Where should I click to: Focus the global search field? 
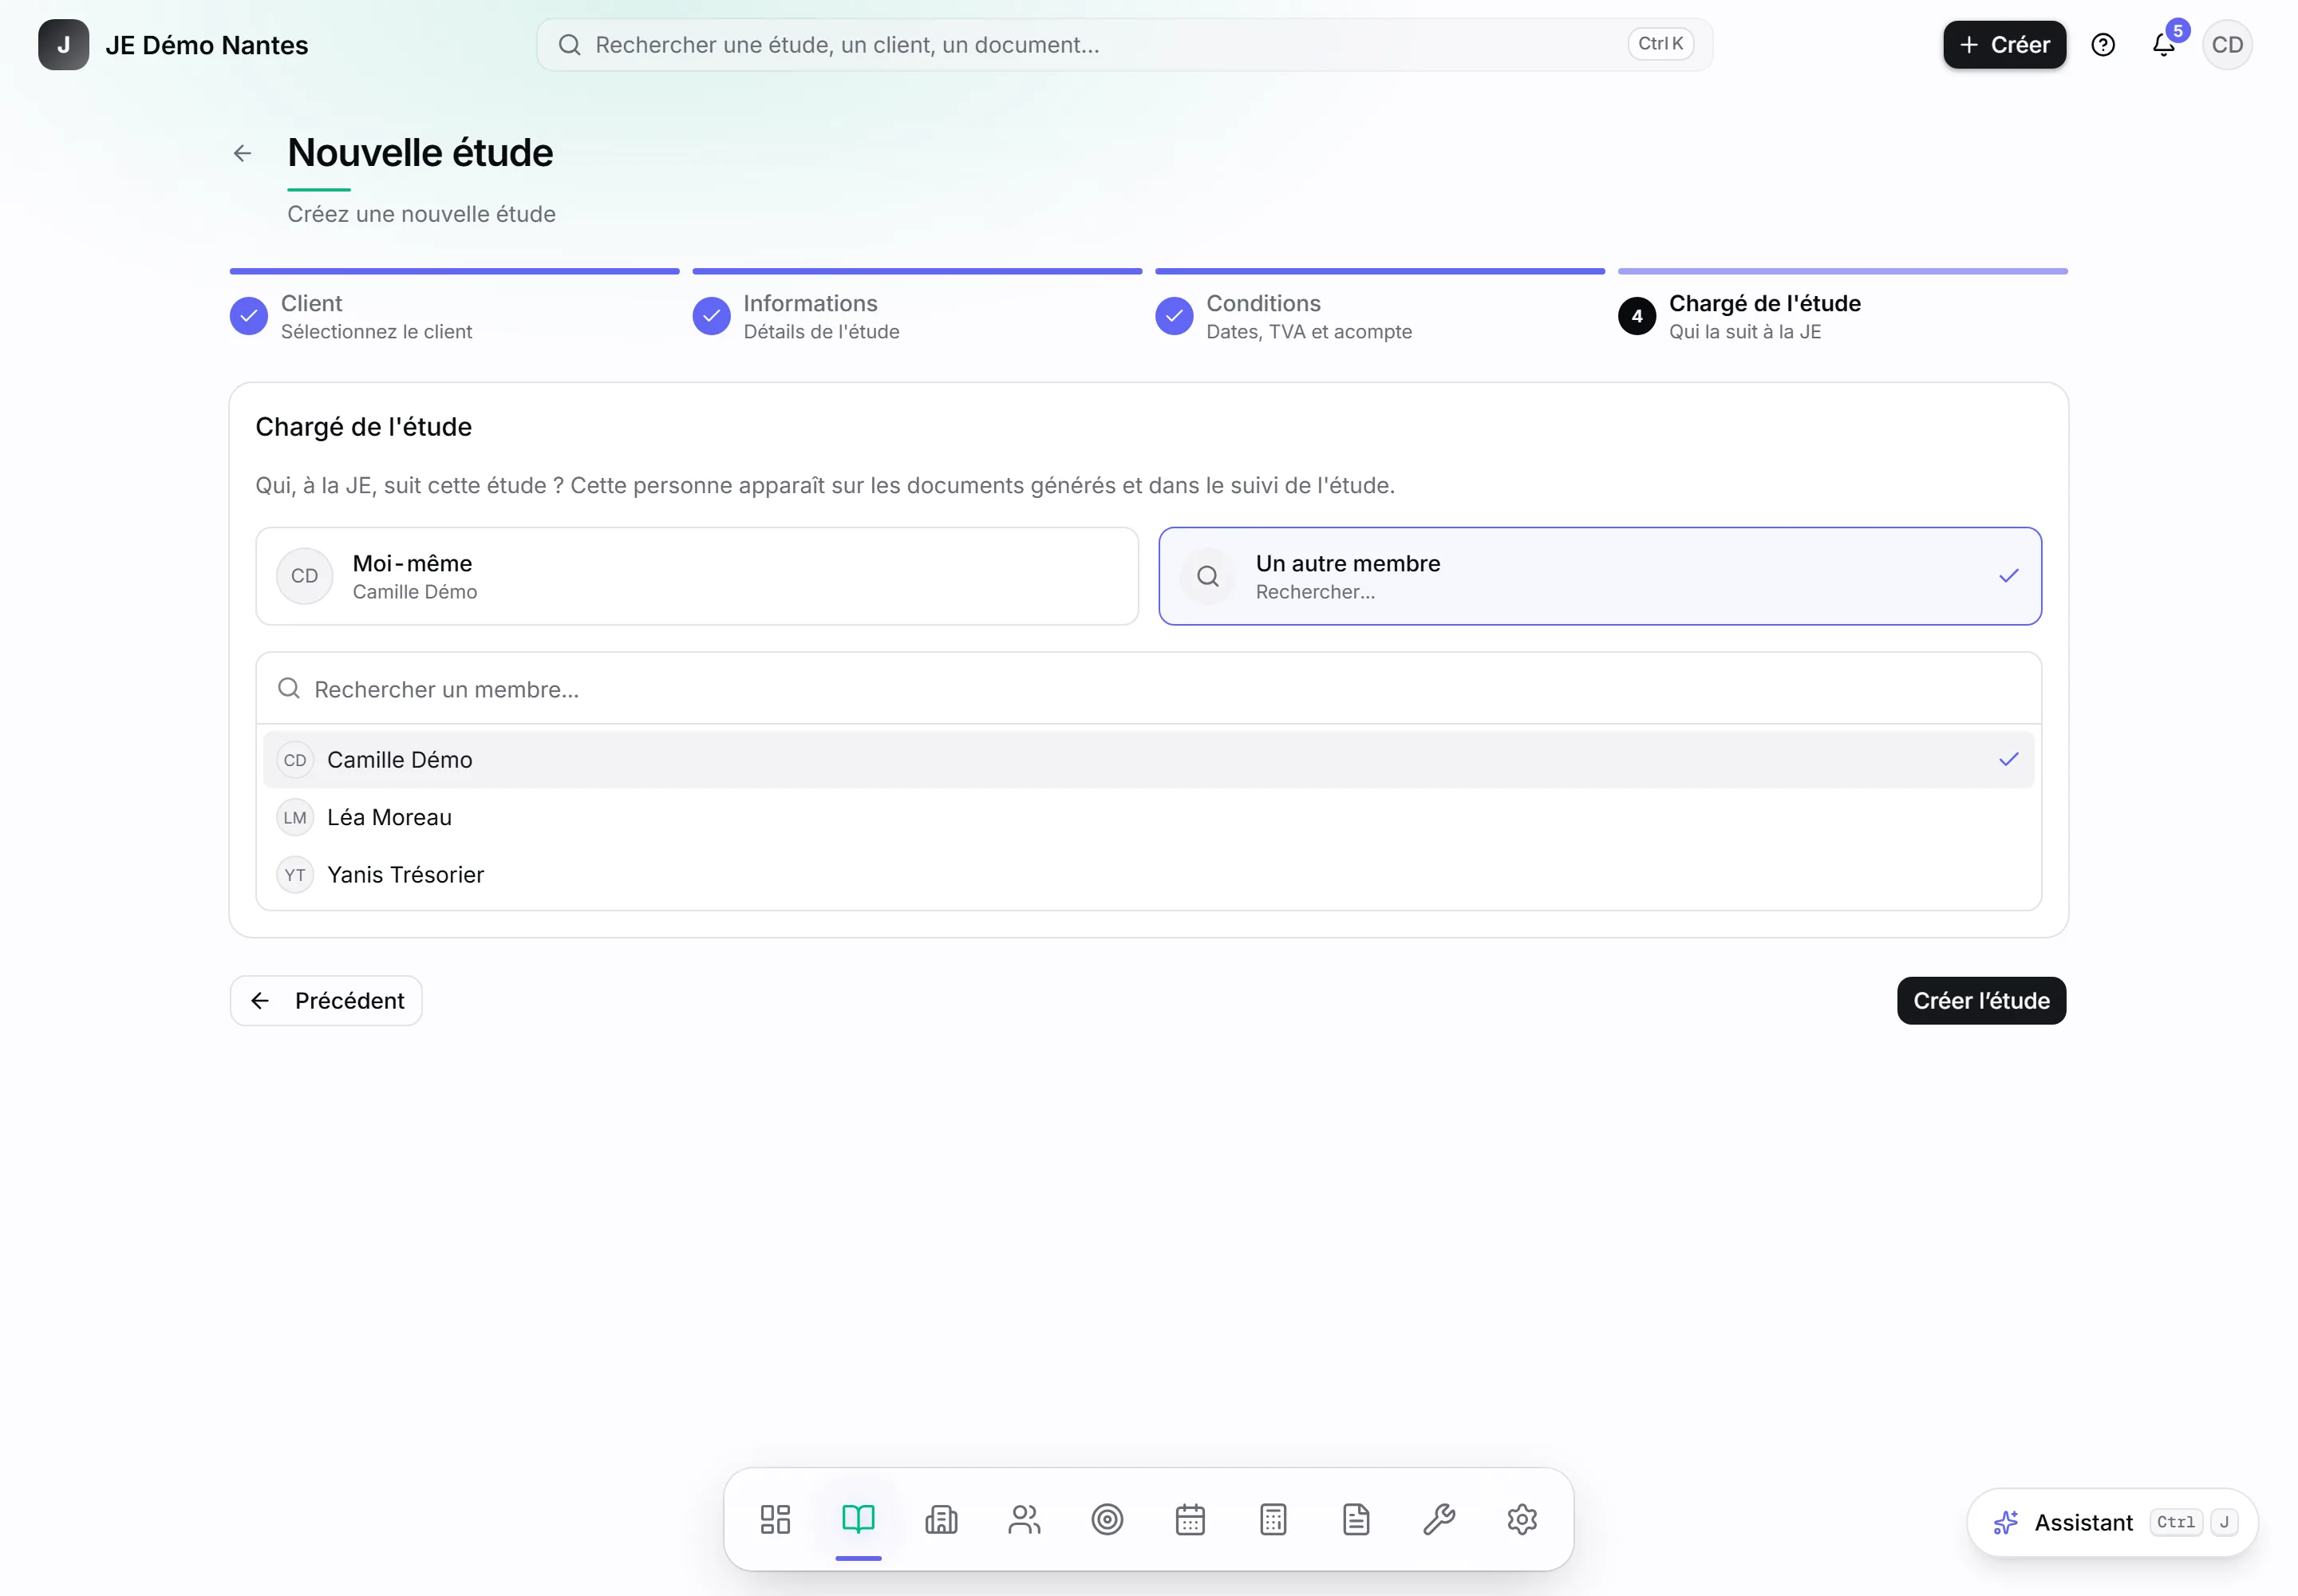[1124, 45]
